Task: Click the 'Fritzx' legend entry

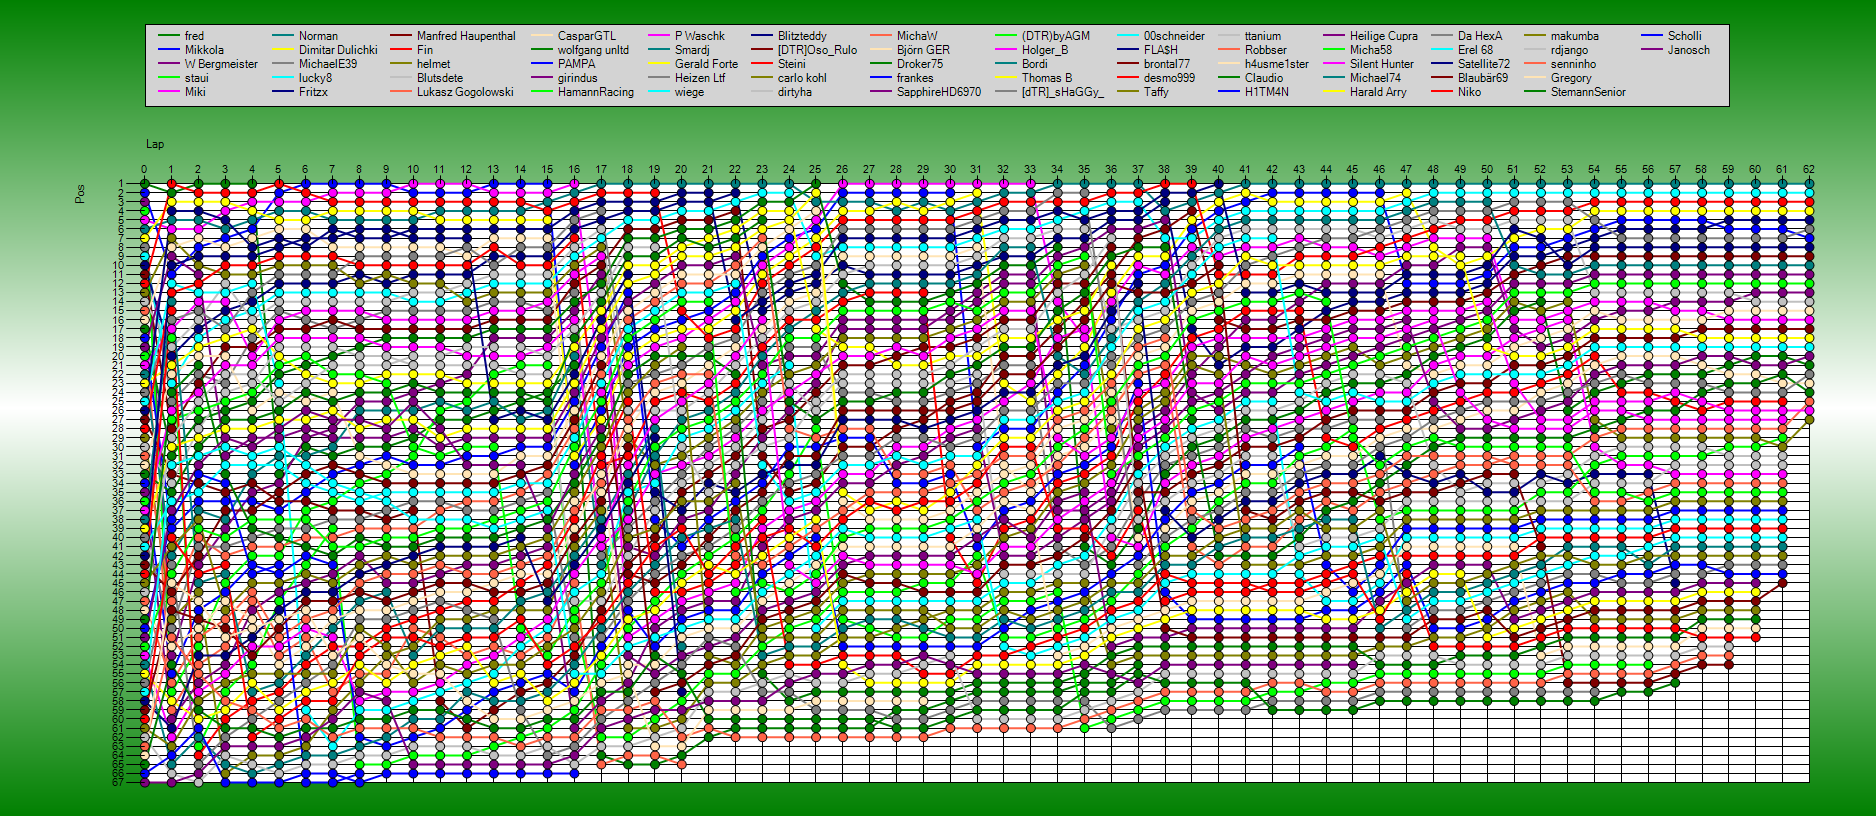Action: (313, 92)
